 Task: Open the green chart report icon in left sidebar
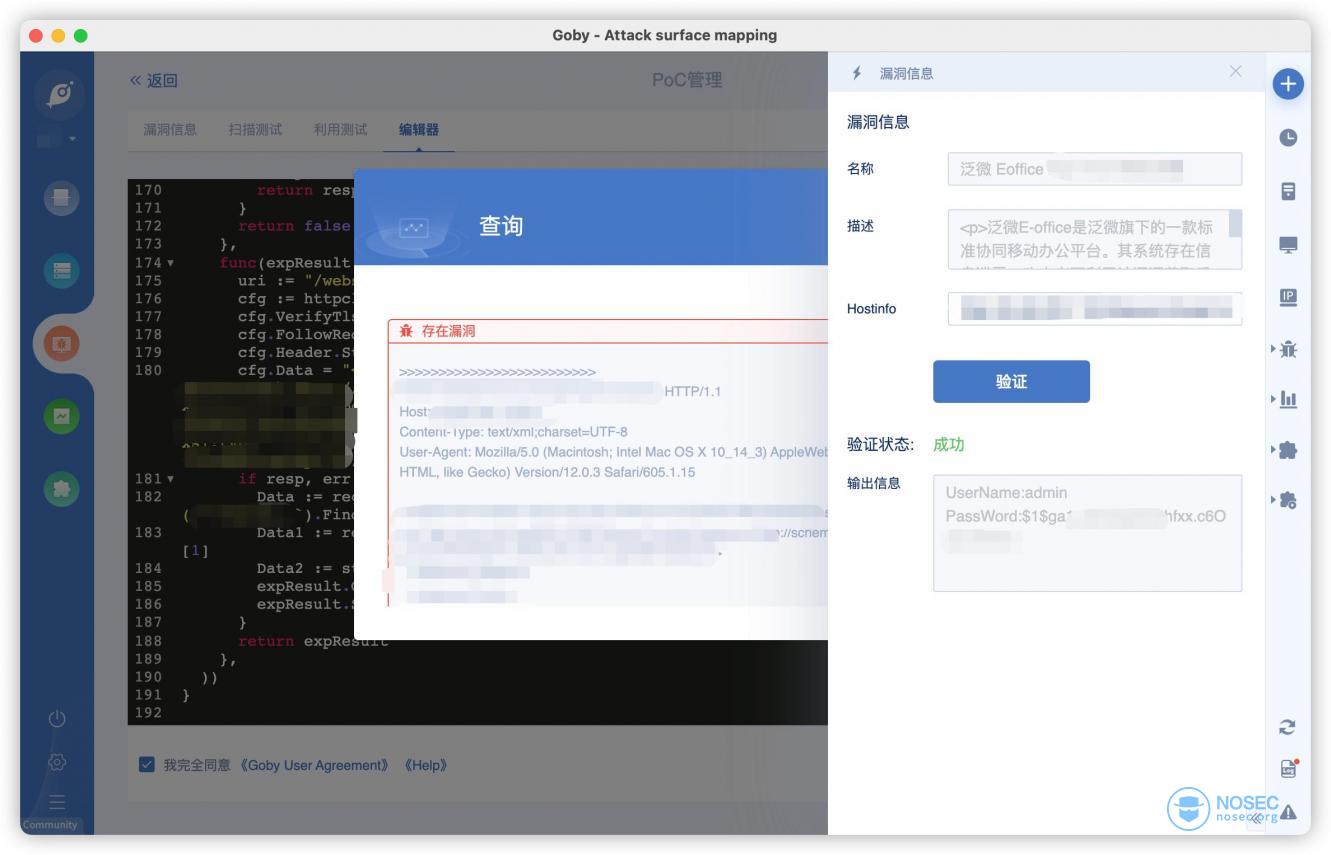tap(61, 415)
